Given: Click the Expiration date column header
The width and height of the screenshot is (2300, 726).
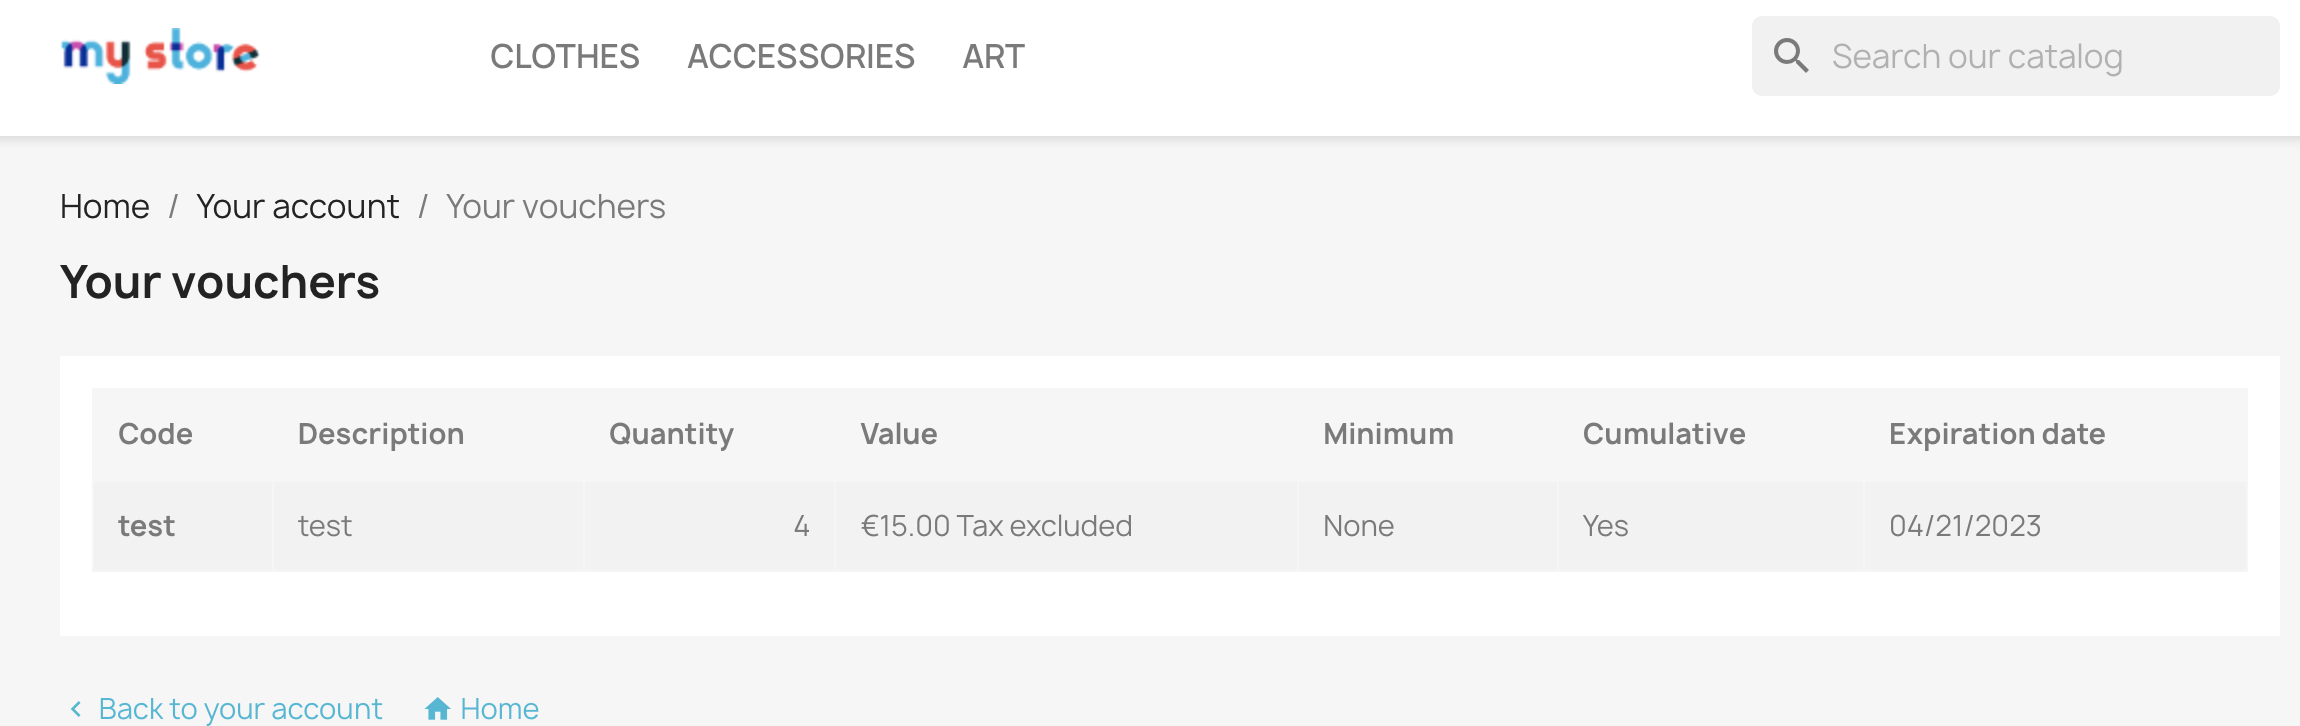Looking at the screenshot, I should (1996, 433).
